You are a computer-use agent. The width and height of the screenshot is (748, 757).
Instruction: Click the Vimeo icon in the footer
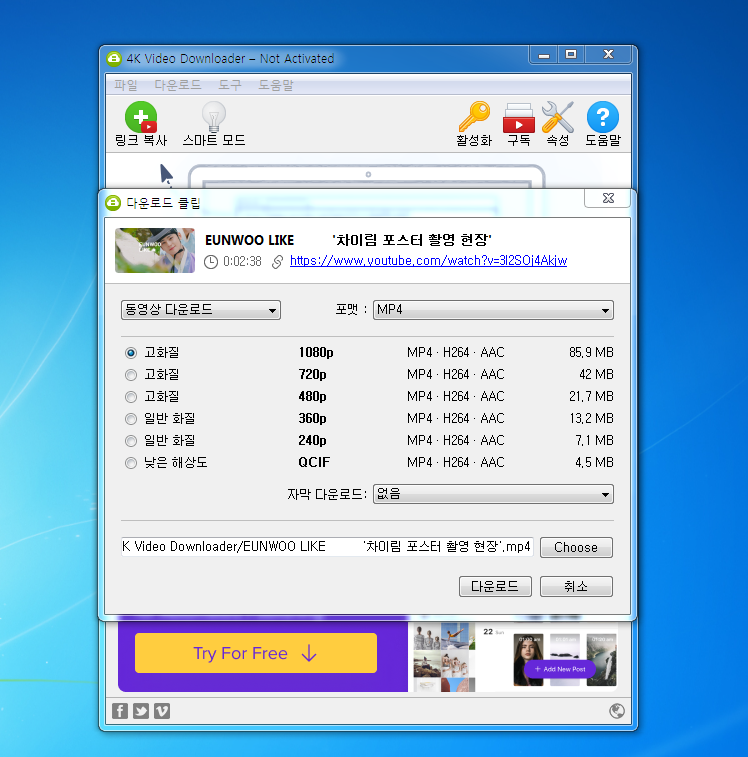(x=162, y=711)
